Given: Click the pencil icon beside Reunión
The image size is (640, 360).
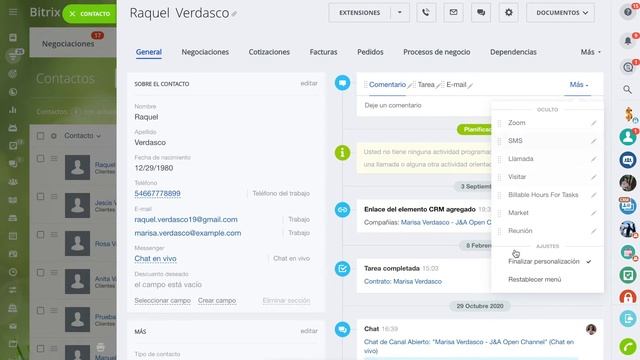Looking at the screenshot, I should pyautogui.click(x=593, y=231).
